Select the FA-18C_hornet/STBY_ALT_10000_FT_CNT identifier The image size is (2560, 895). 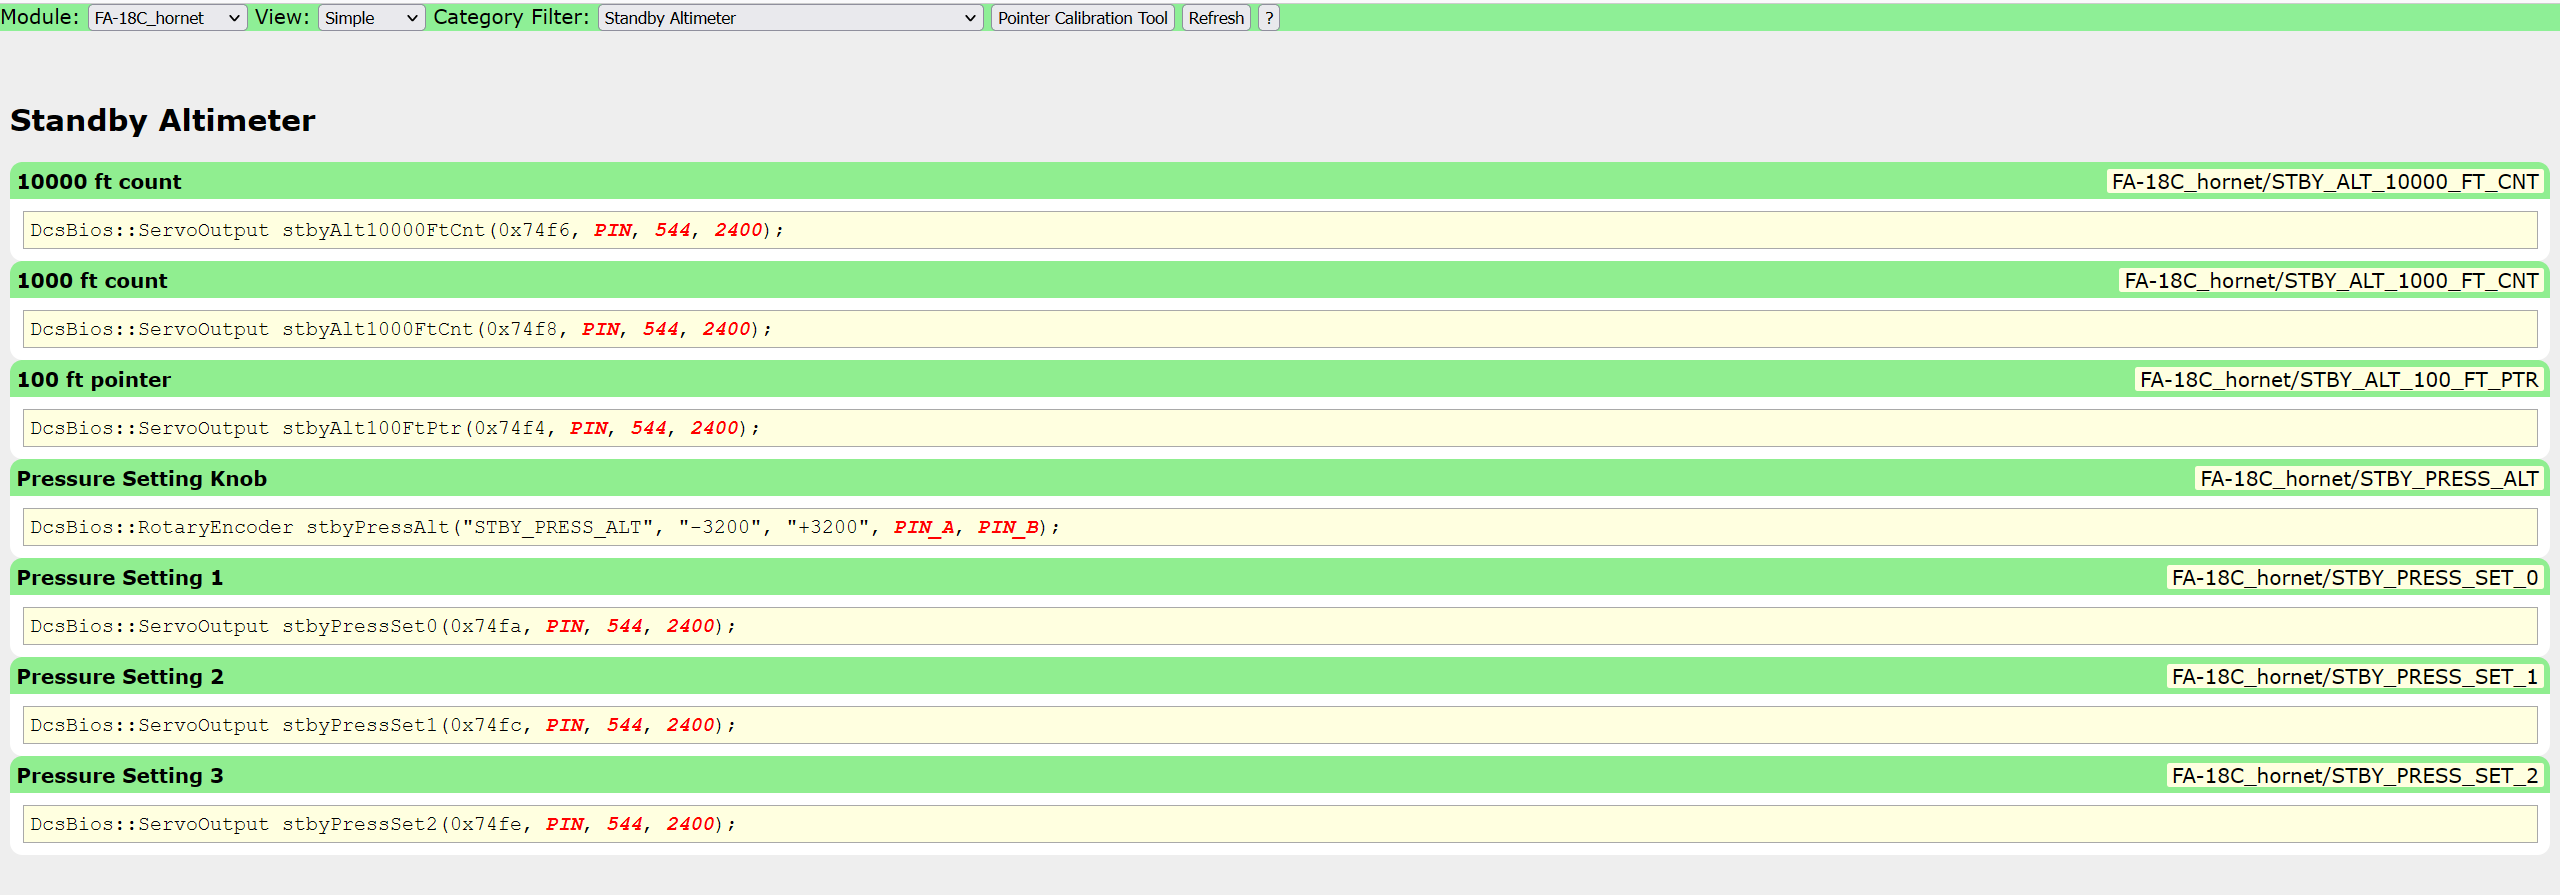[2324, 182]
